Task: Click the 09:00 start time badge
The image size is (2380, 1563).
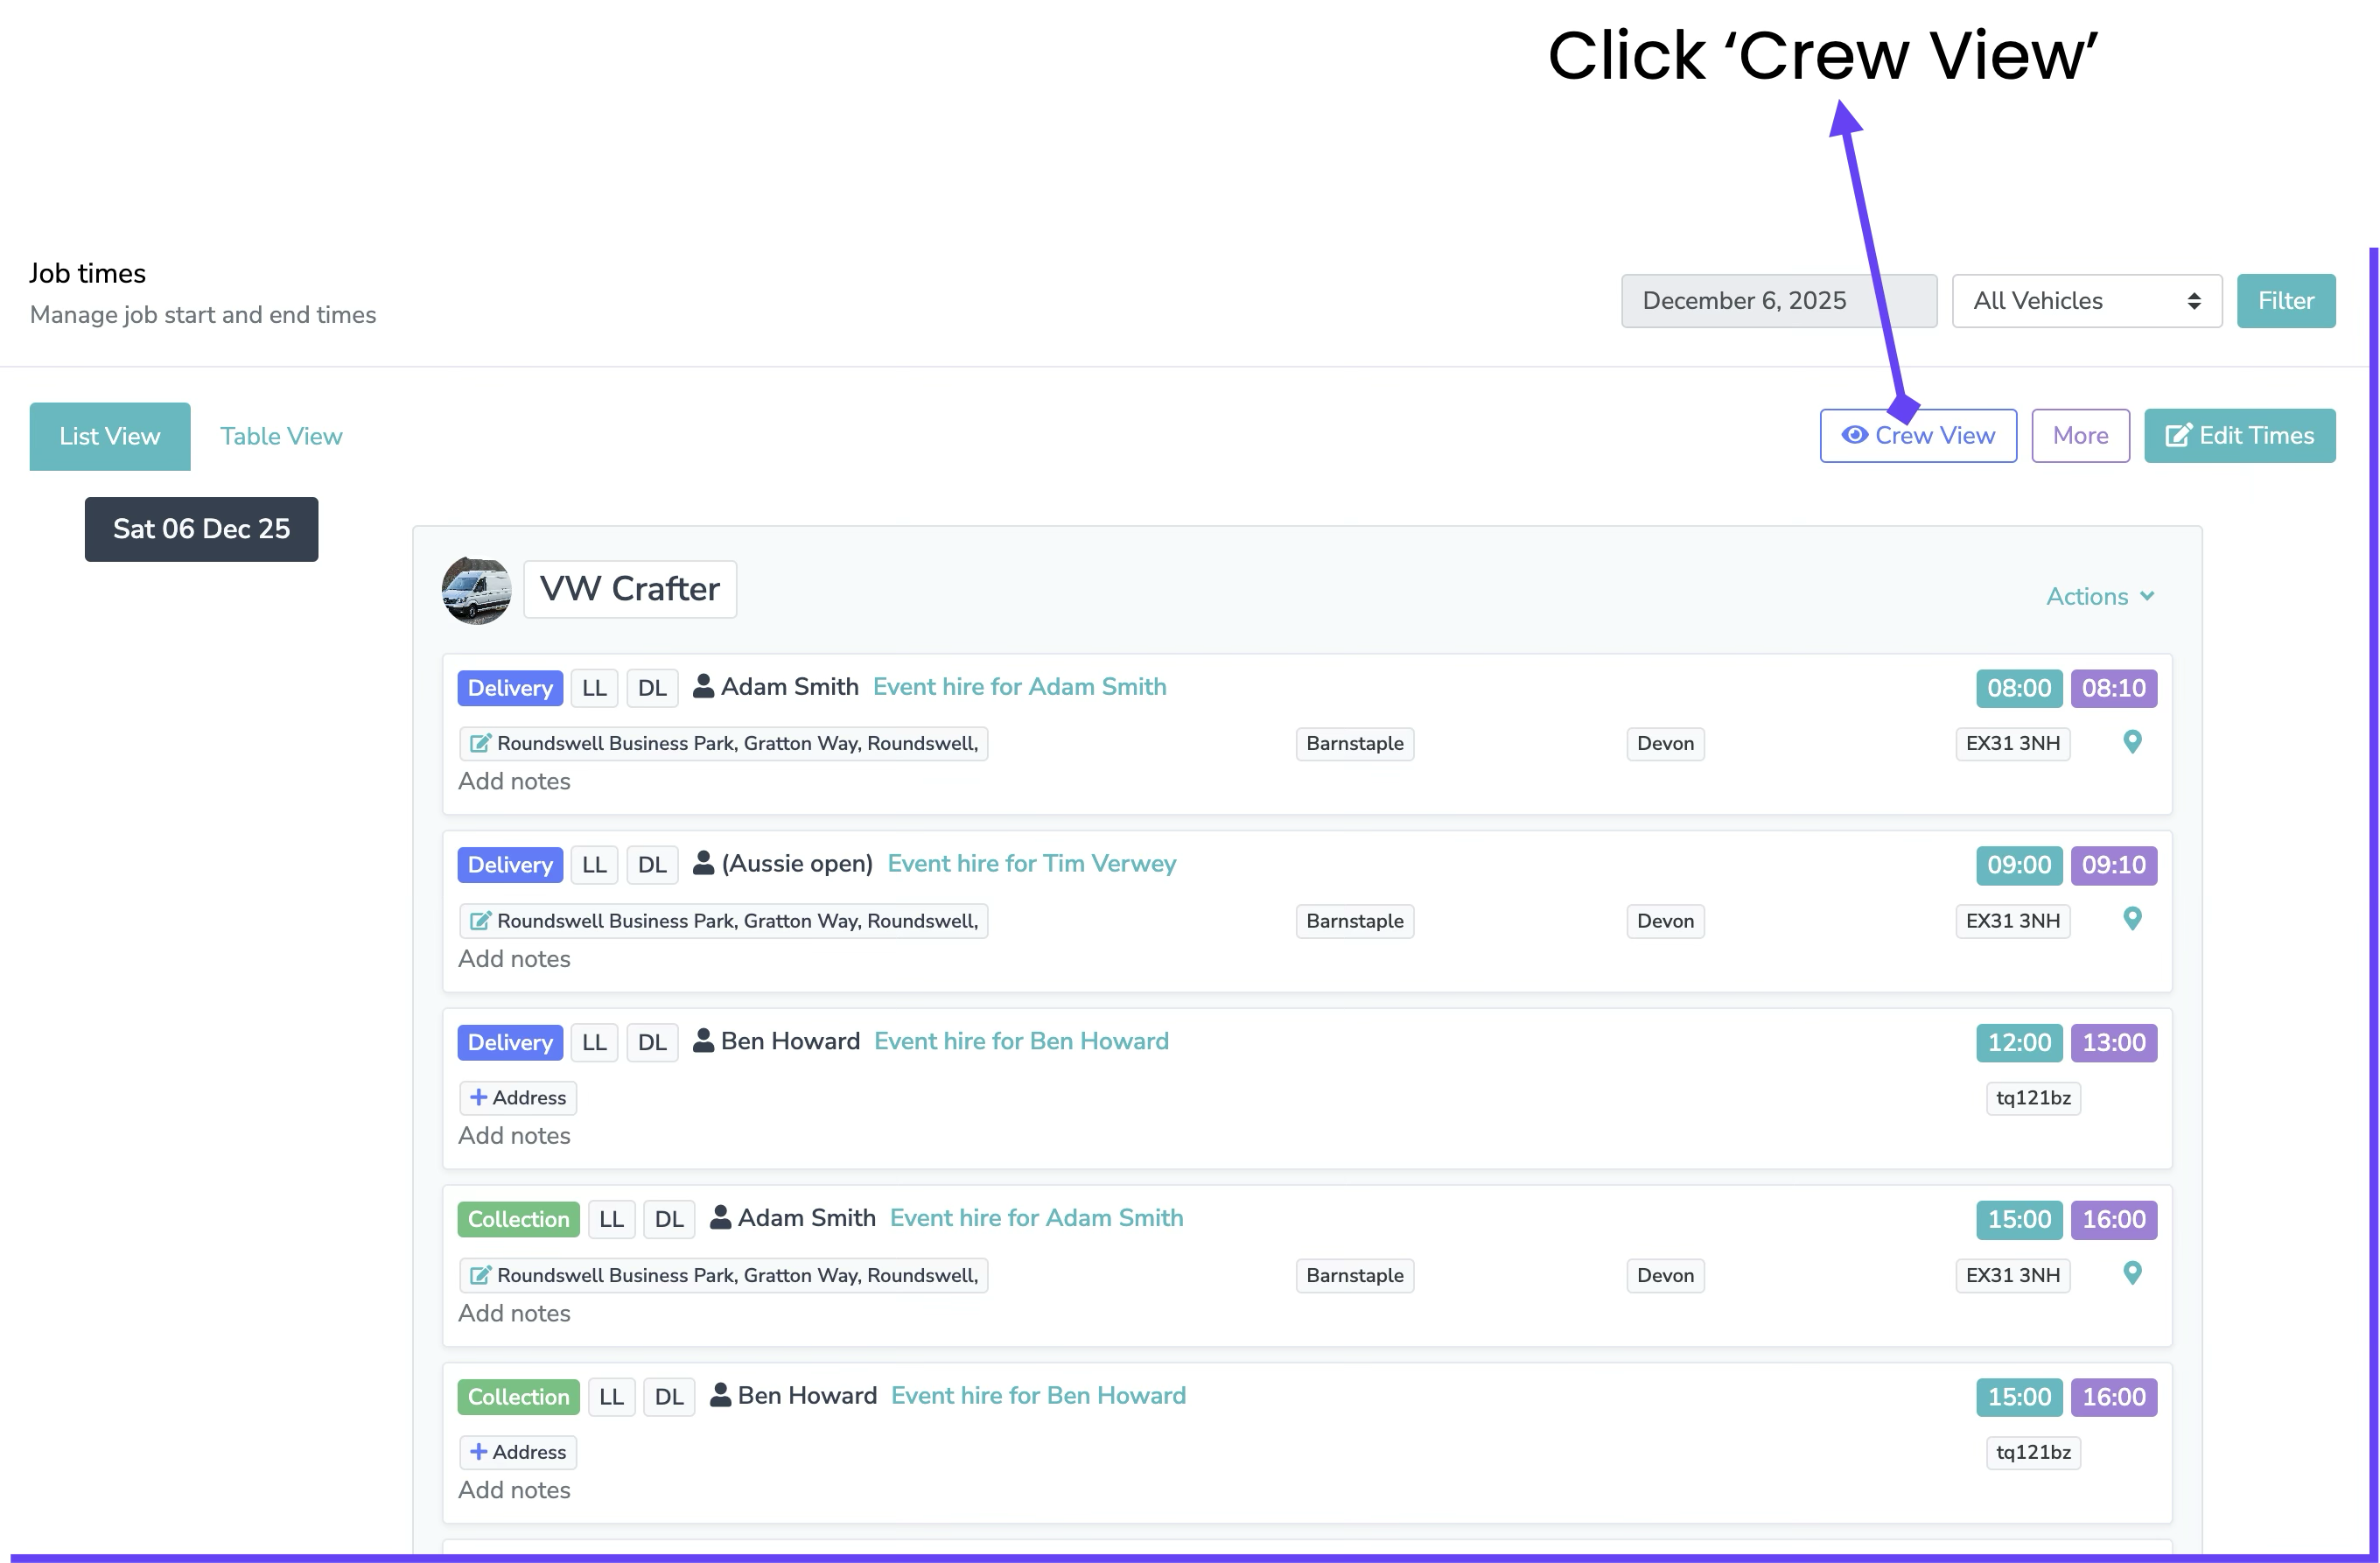Action: point(2018,865)
